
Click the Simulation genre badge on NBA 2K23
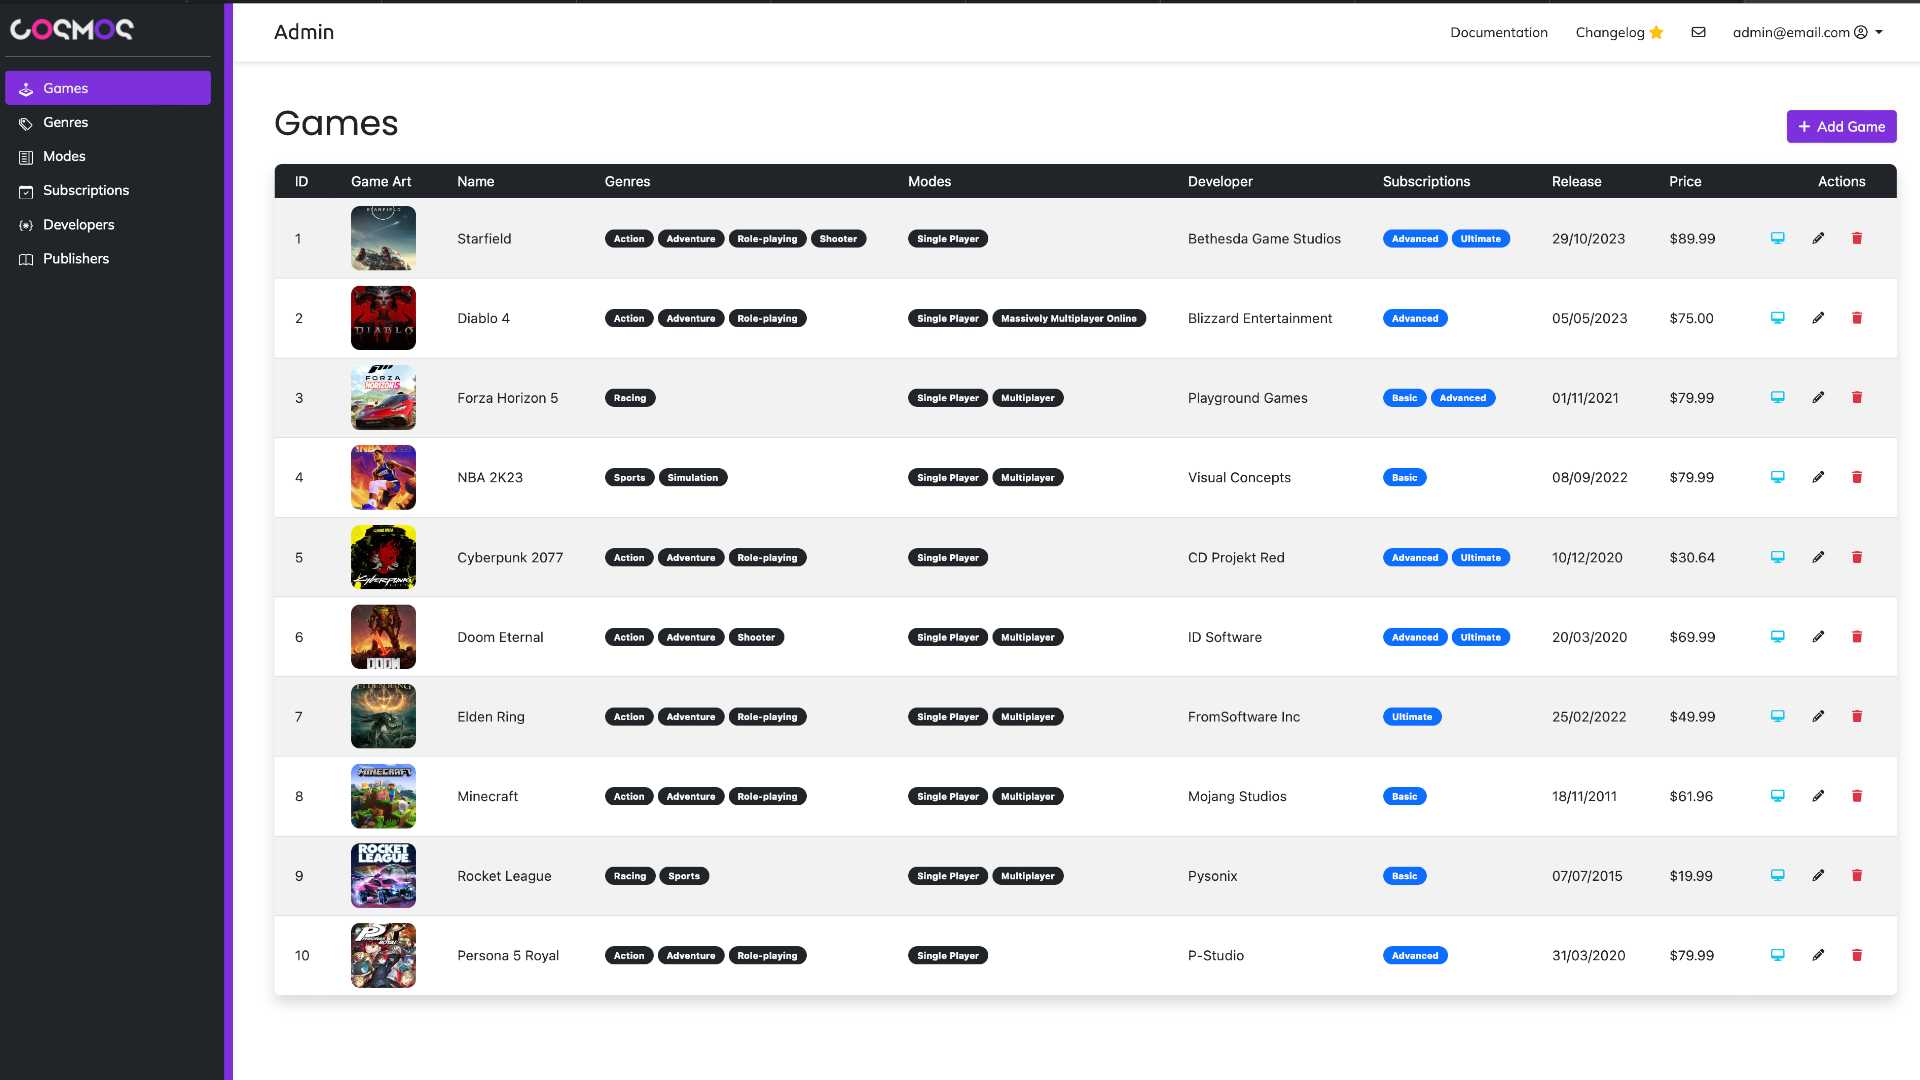[x=693, y=477]
